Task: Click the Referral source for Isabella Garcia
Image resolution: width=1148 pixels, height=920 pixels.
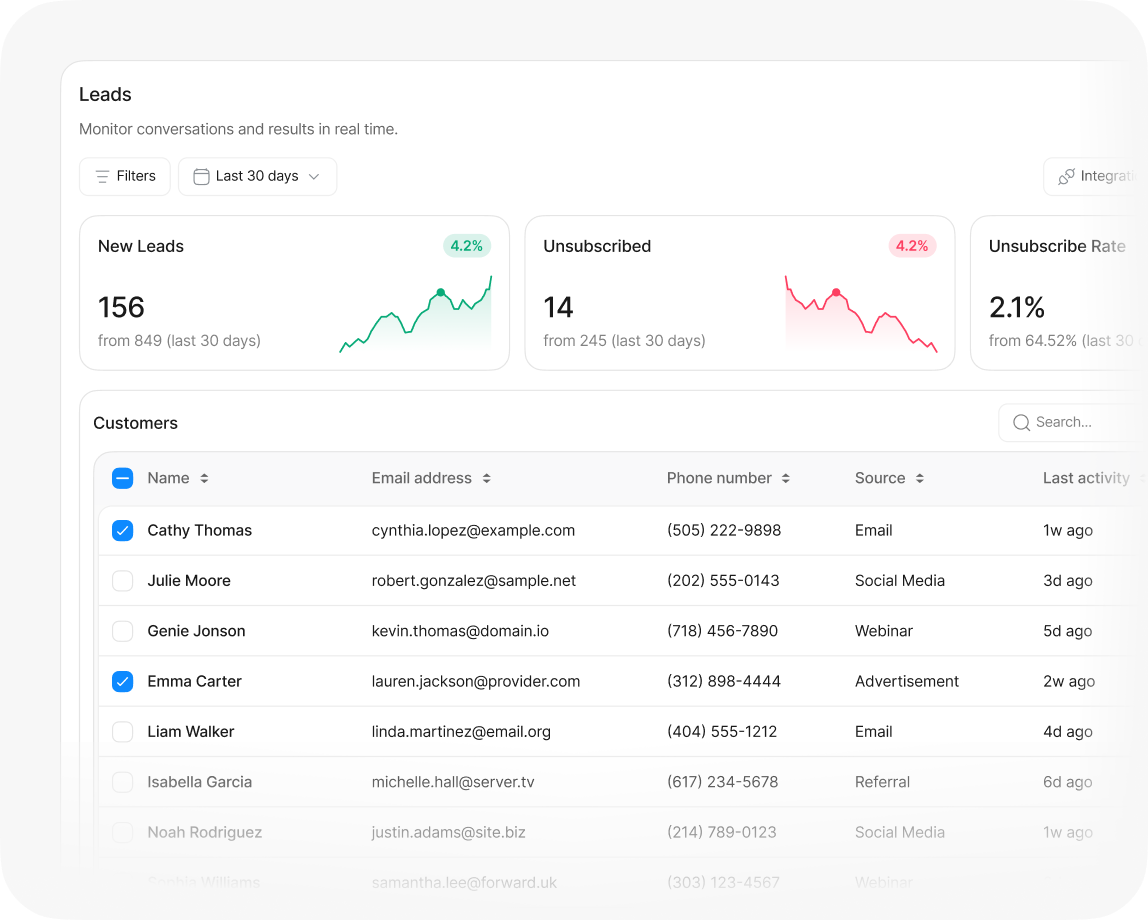Action: coord(882,782)
